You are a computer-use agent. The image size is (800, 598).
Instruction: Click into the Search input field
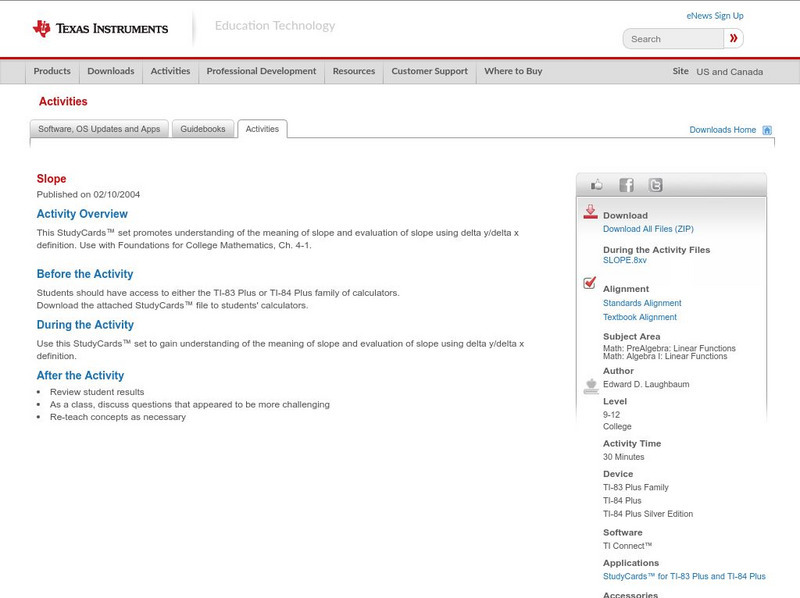click(x=675, y=39)
